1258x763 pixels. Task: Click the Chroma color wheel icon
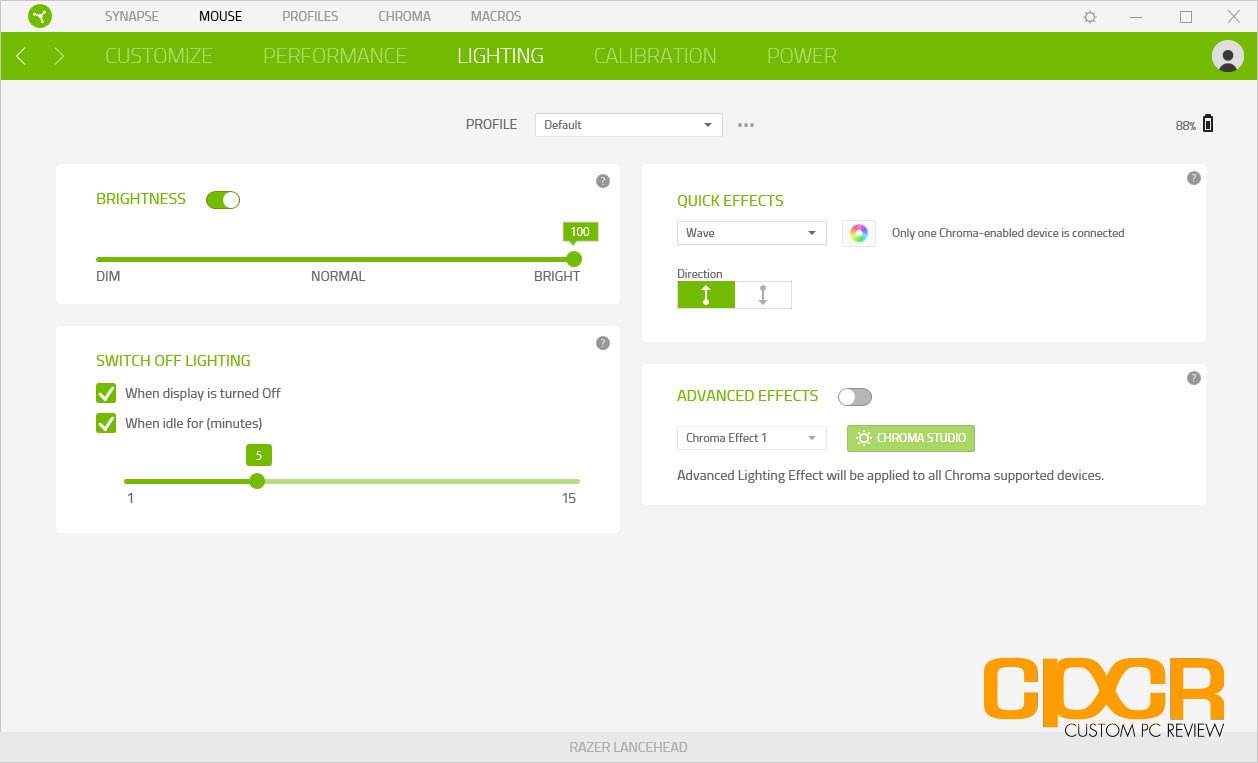click(858, 233)
